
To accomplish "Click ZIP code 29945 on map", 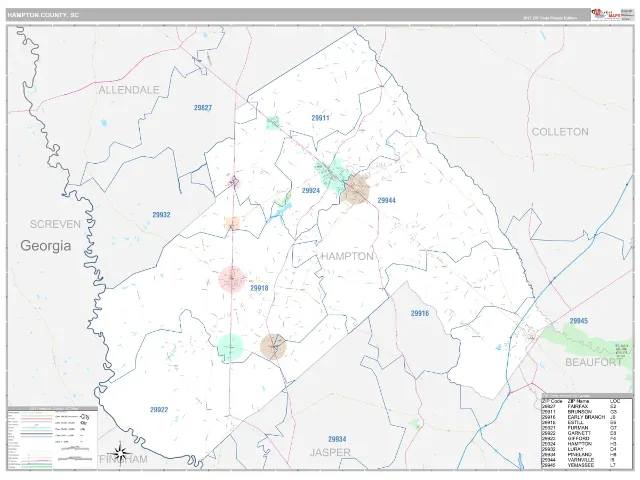I will [x=579, y=321].
